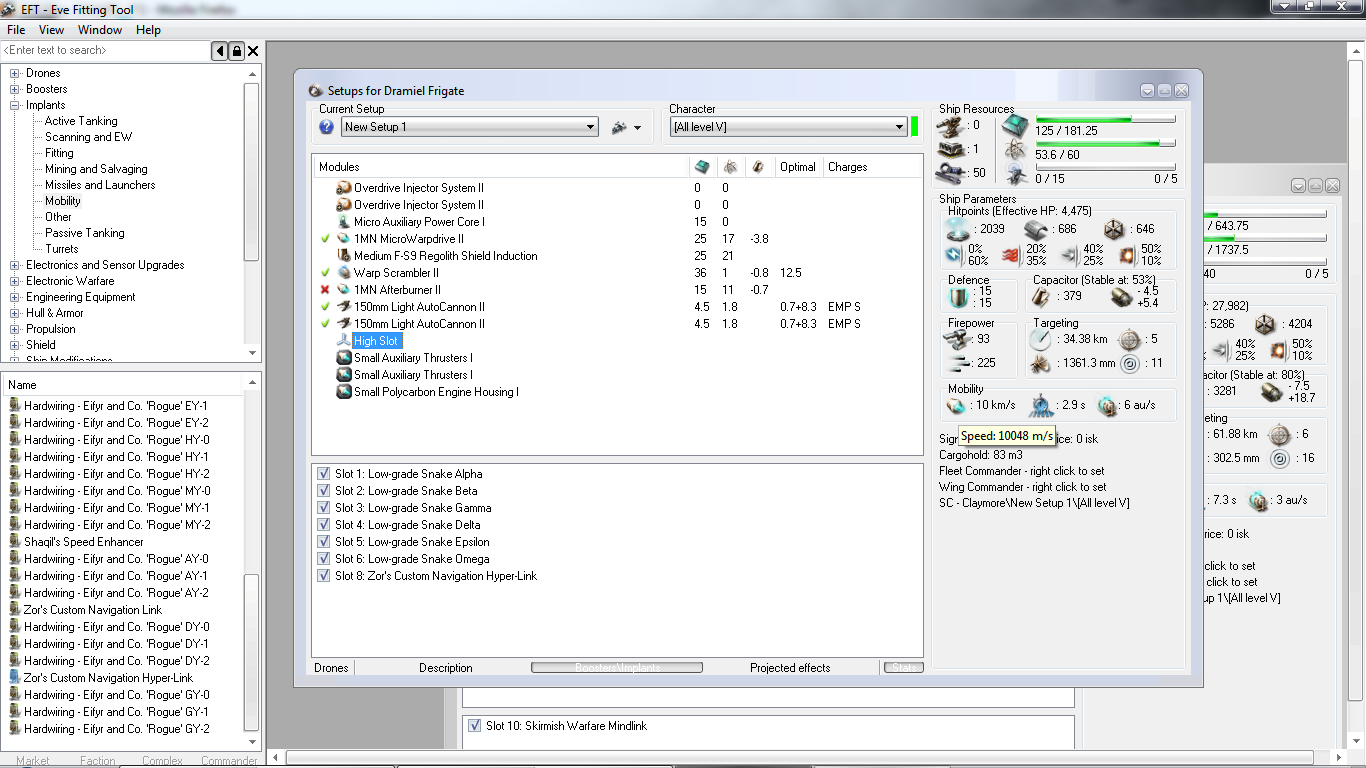Open the New Setup 1 dropdown

pos(590,127)
